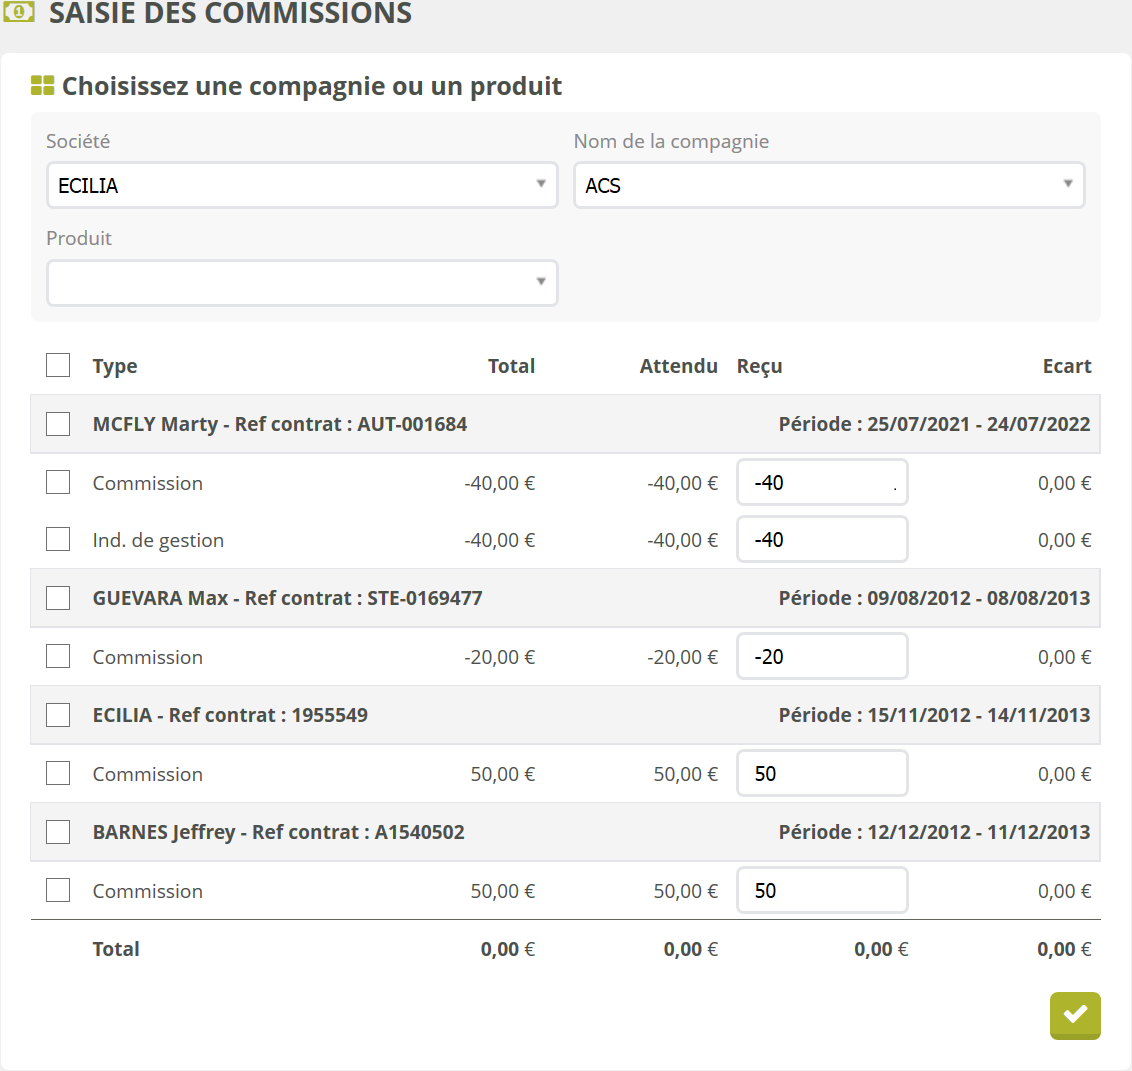Image resolution: width=1132 pixels, height=1071 pixels.
Task: Check the BARNES Jeffrey contract checkbox
Action: coord(58,832)
